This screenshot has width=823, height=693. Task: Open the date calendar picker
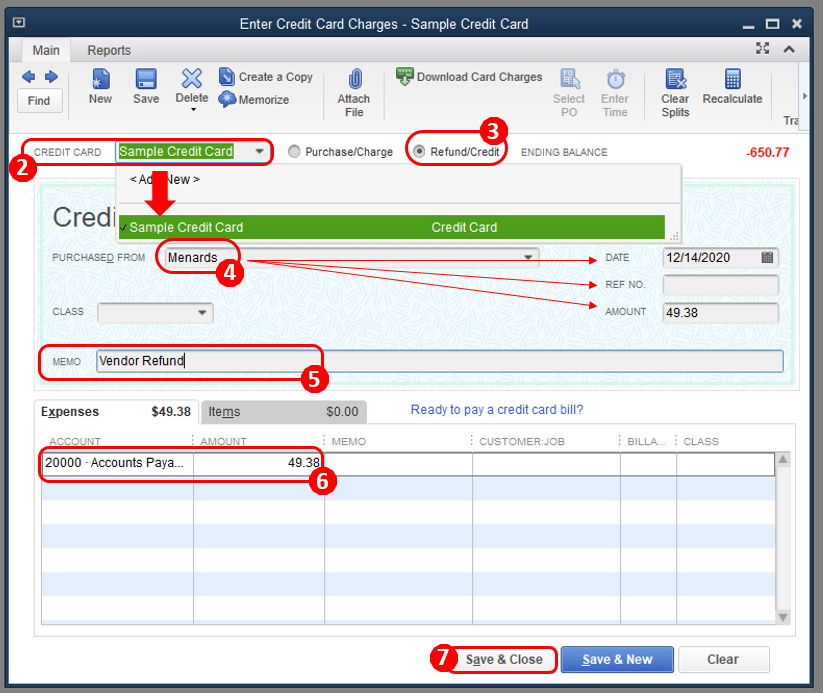click(767, 258)
